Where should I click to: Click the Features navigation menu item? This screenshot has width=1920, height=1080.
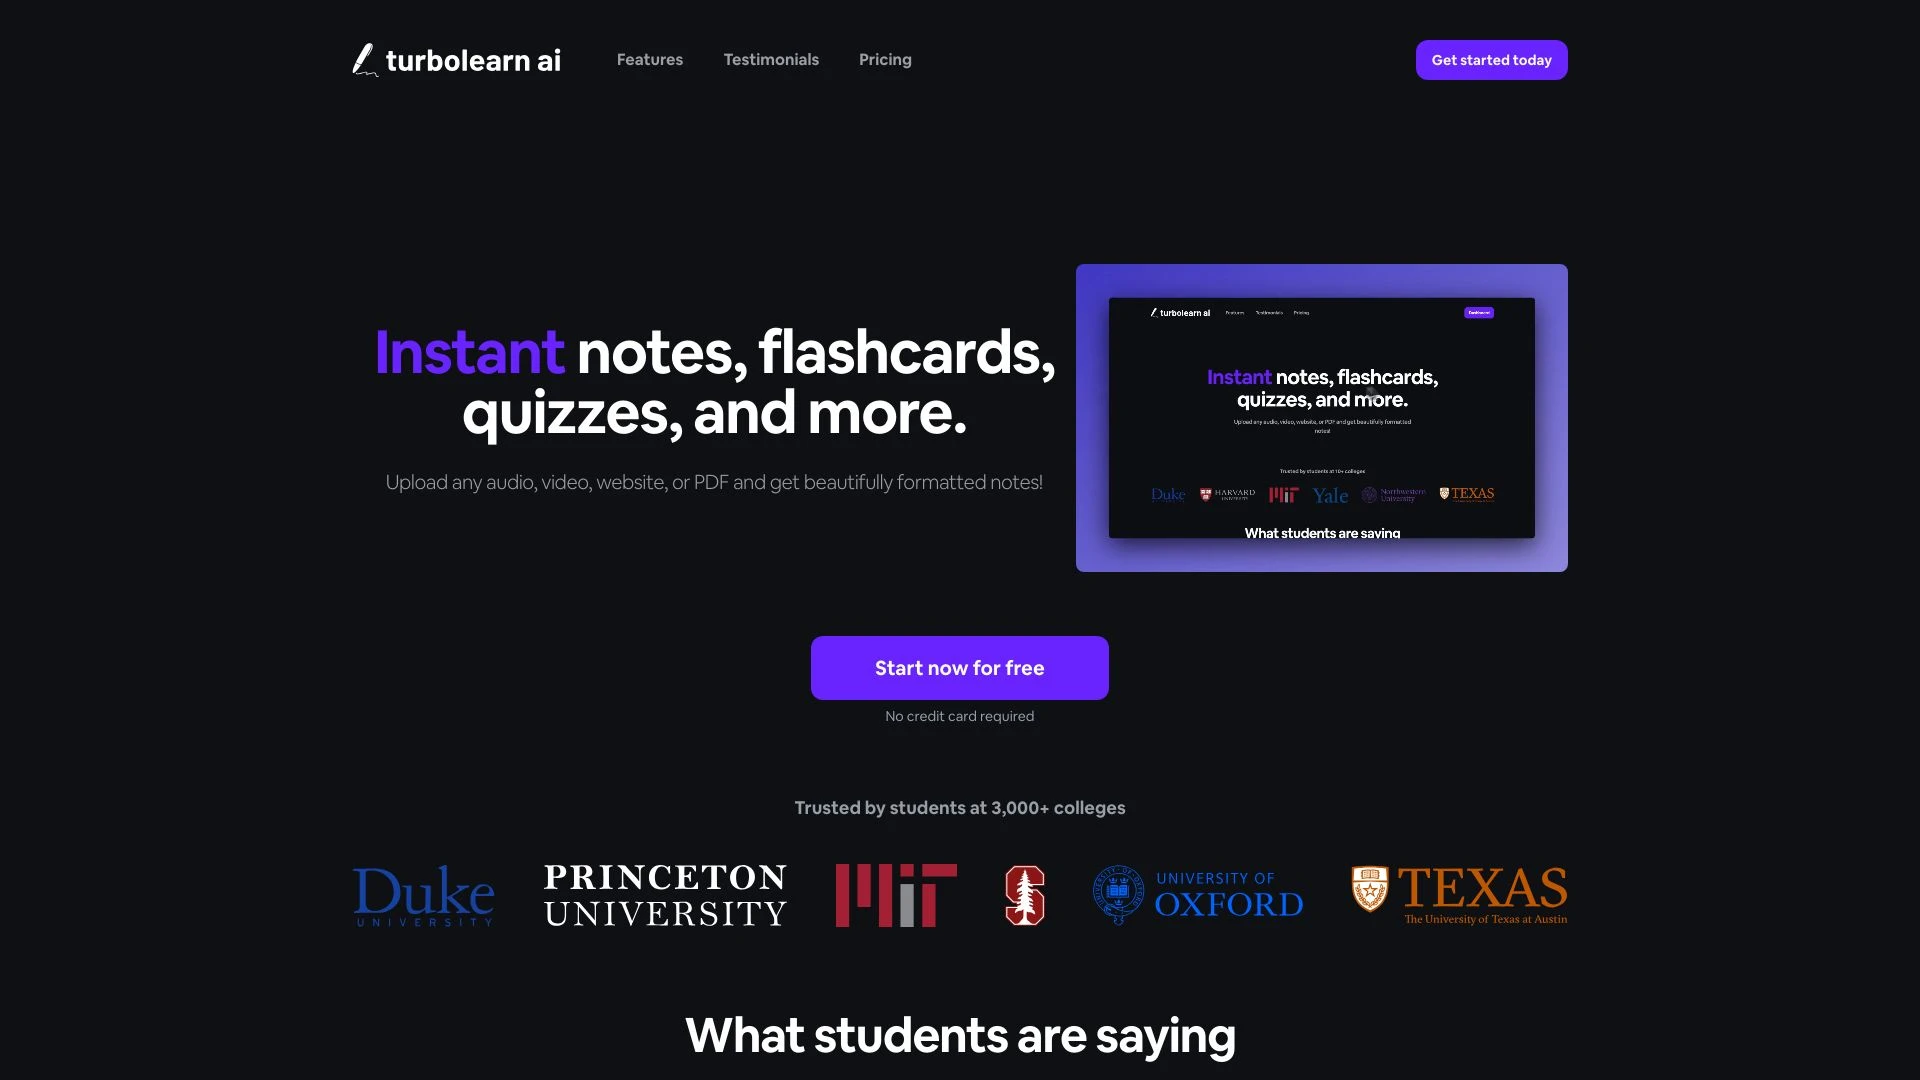pos(650,59)
